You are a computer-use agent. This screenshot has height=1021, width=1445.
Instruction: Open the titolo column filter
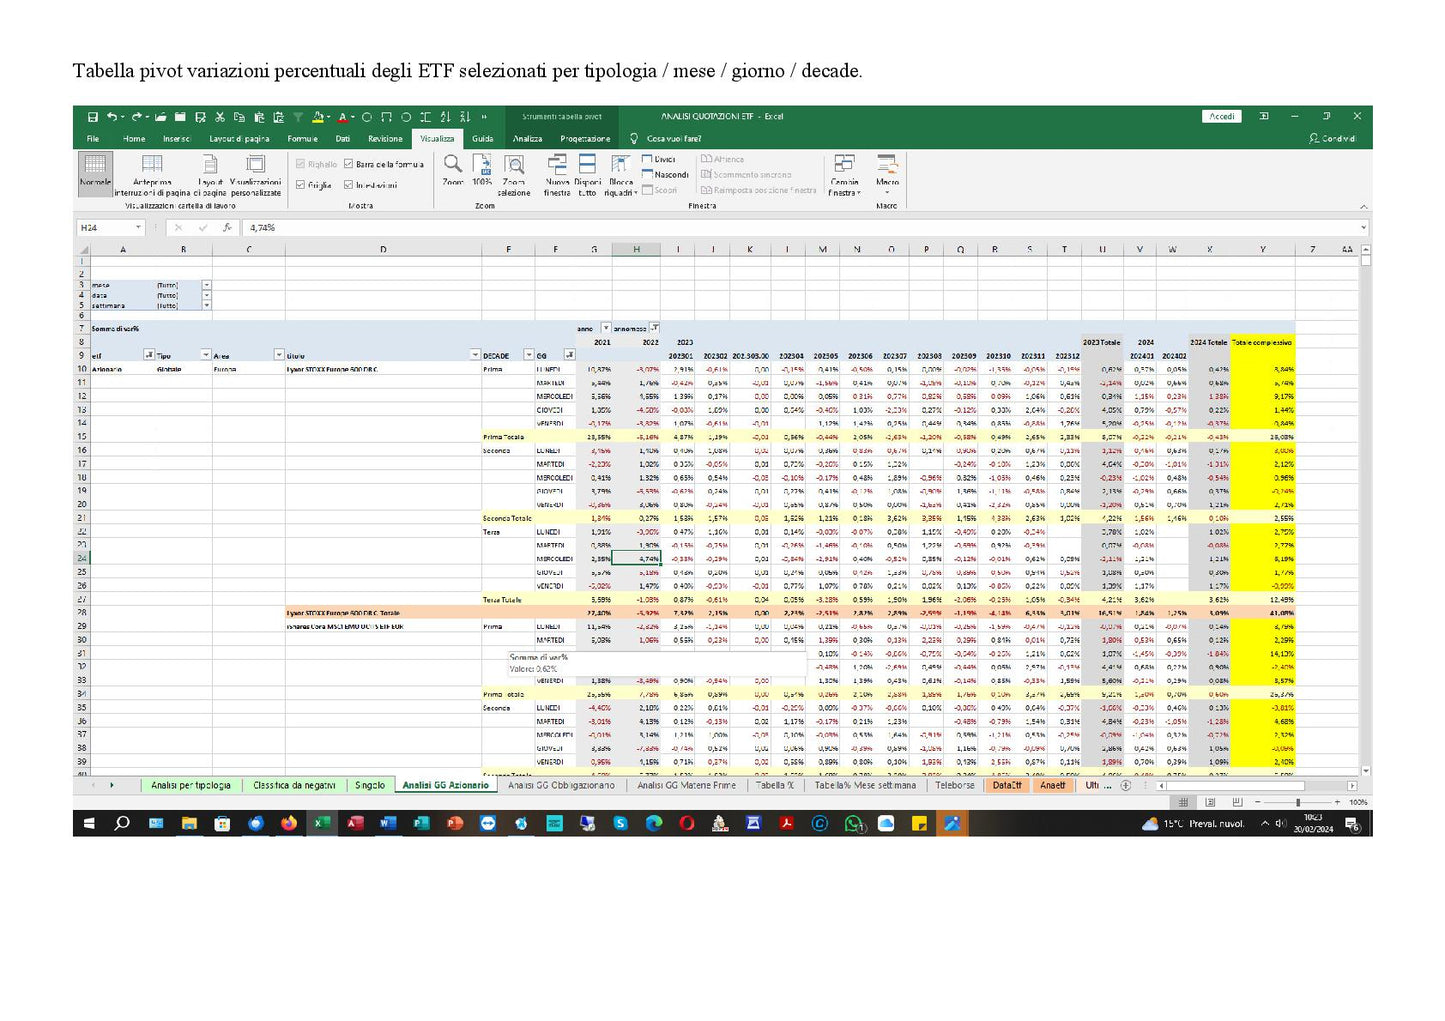(475, 355)
